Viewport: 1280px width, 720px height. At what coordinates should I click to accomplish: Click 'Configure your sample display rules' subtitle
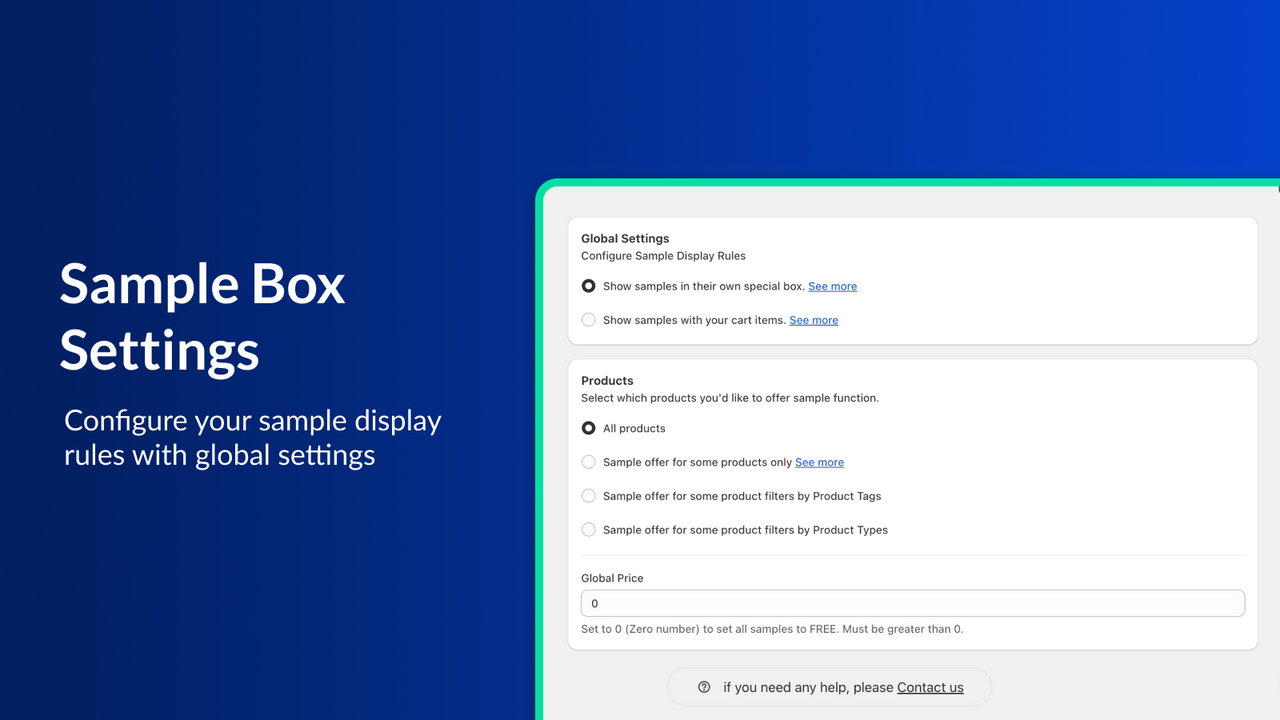tap(253, 437)
